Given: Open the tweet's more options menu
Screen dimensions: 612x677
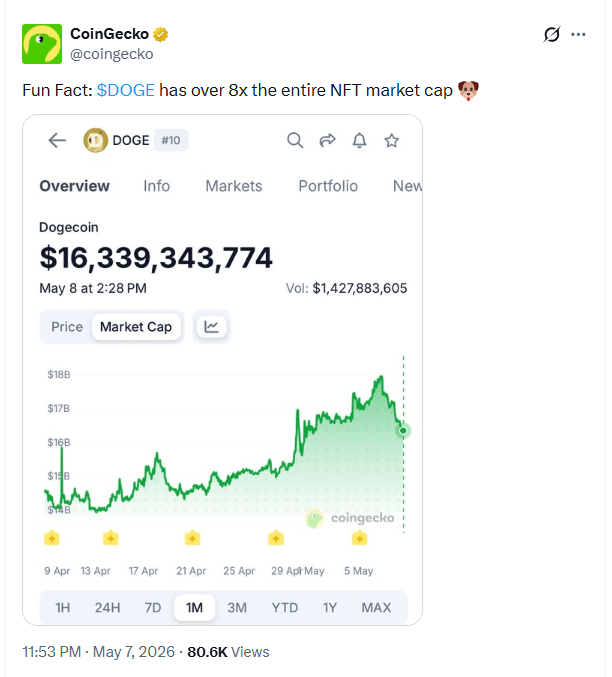Looking at the screenshot, I should point(578,35).
